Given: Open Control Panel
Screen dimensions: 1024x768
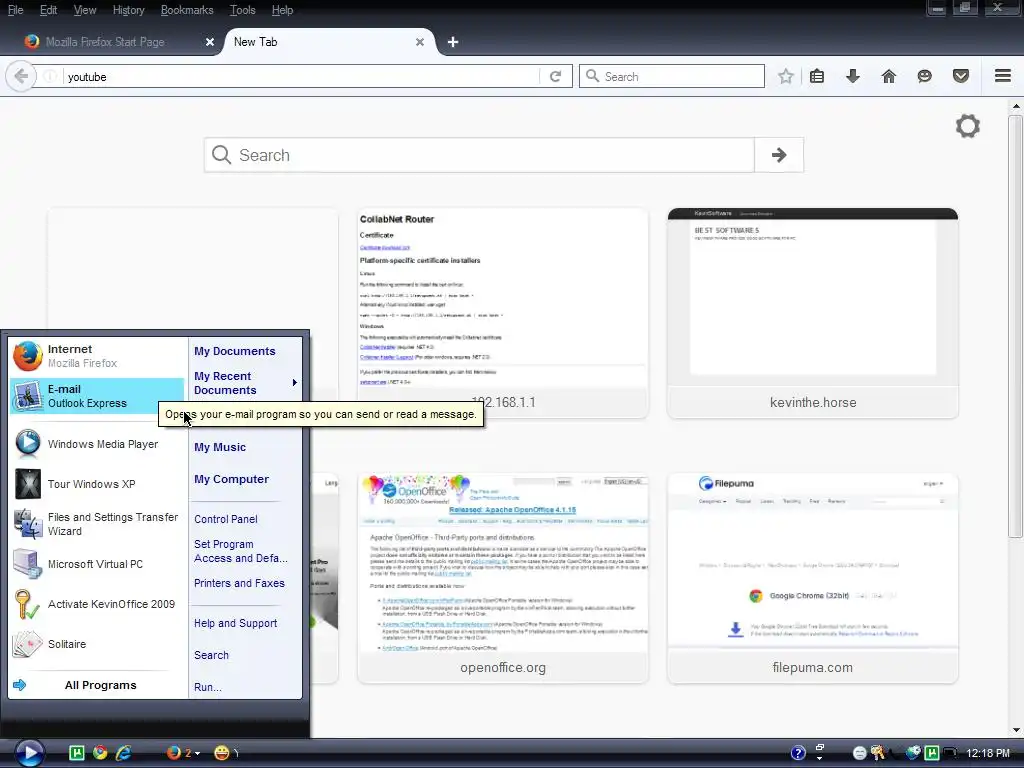Looking at the screenshot, I should [x=226, y=519].
